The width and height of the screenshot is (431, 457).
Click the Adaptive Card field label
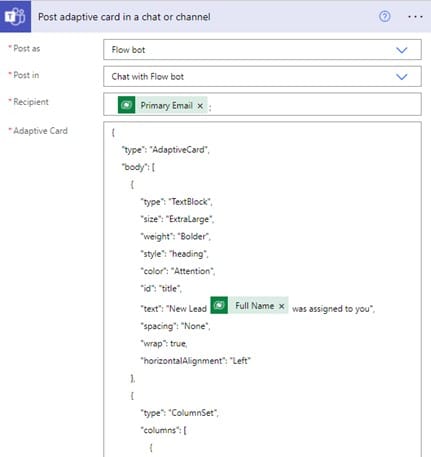click(40, 131)
